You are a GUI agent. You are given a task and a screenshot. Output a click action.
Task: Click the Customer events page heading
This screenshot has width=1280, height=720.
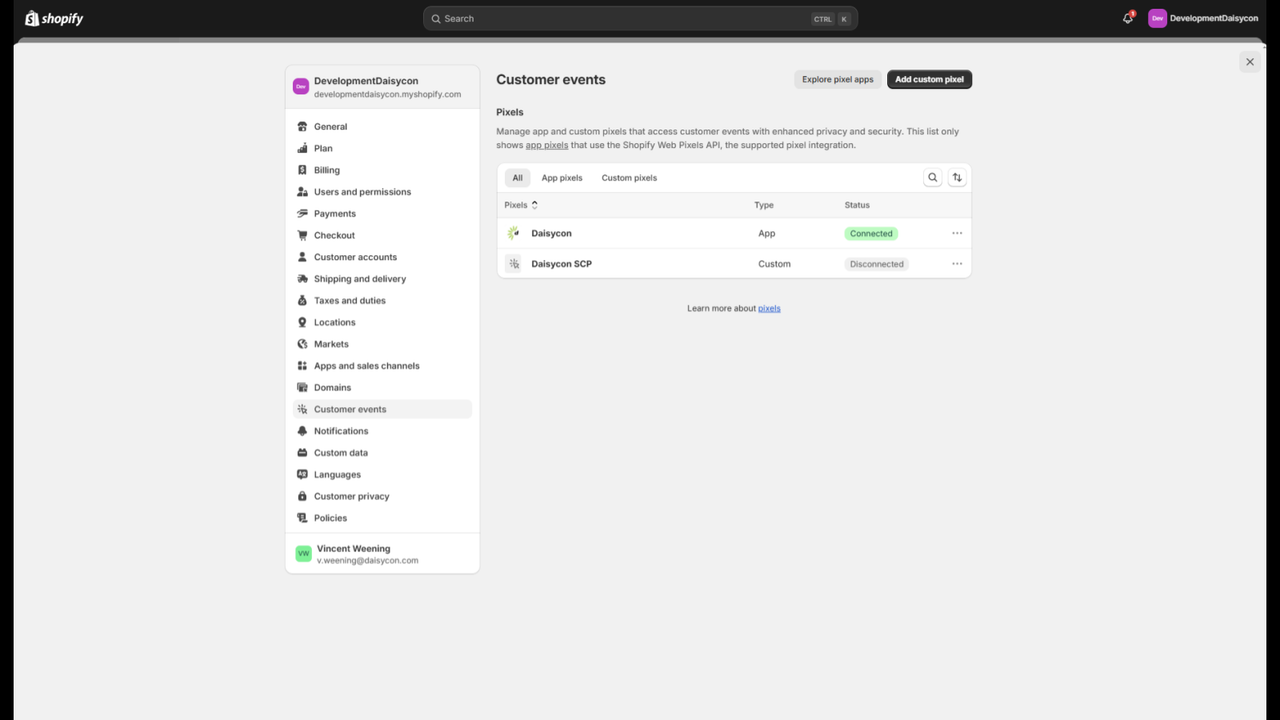[x=551, y=80]
